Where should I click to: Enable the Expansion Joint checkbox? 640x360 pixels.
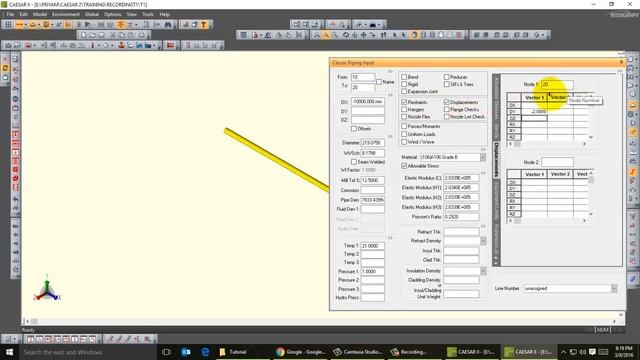click(x=404, y=91)
